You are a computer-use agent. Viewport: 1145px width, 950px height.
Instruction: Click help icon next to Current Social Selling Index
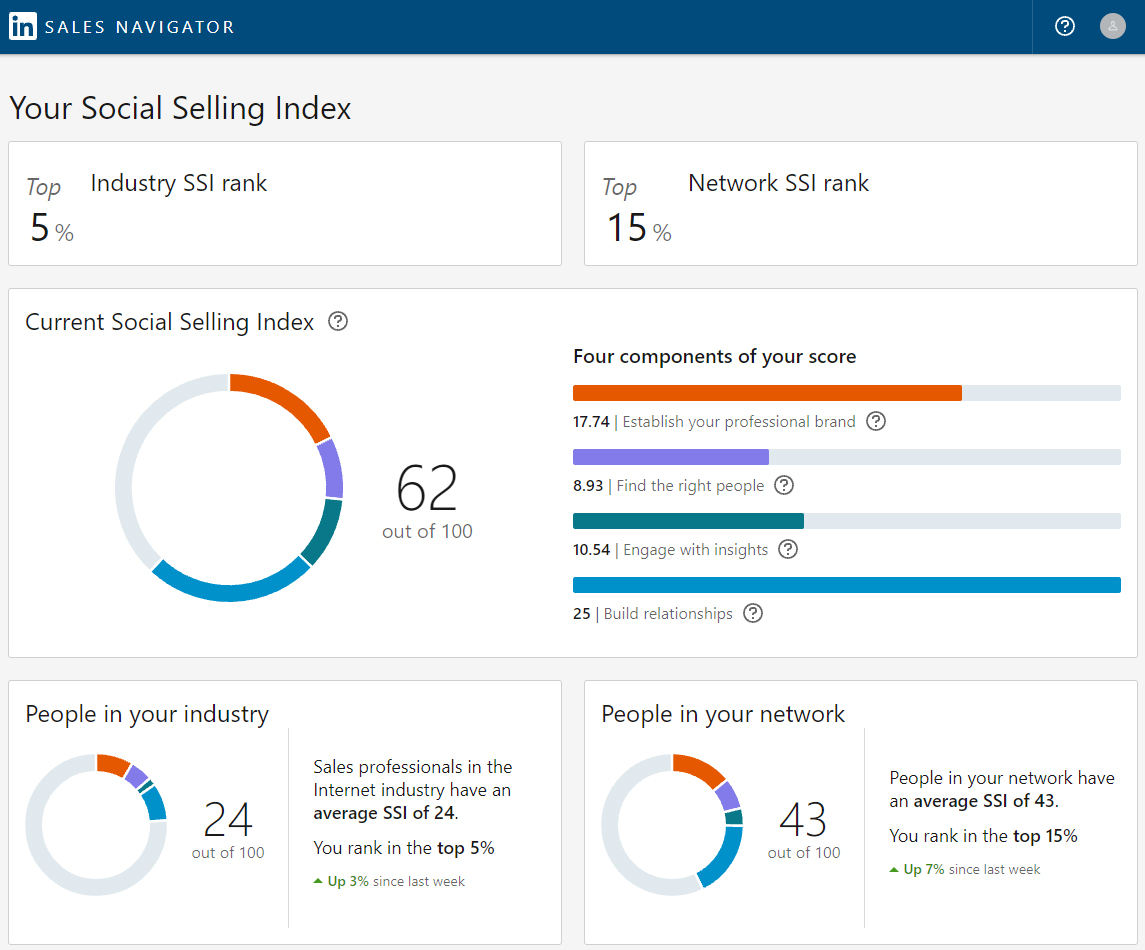(x=337, y=321)
